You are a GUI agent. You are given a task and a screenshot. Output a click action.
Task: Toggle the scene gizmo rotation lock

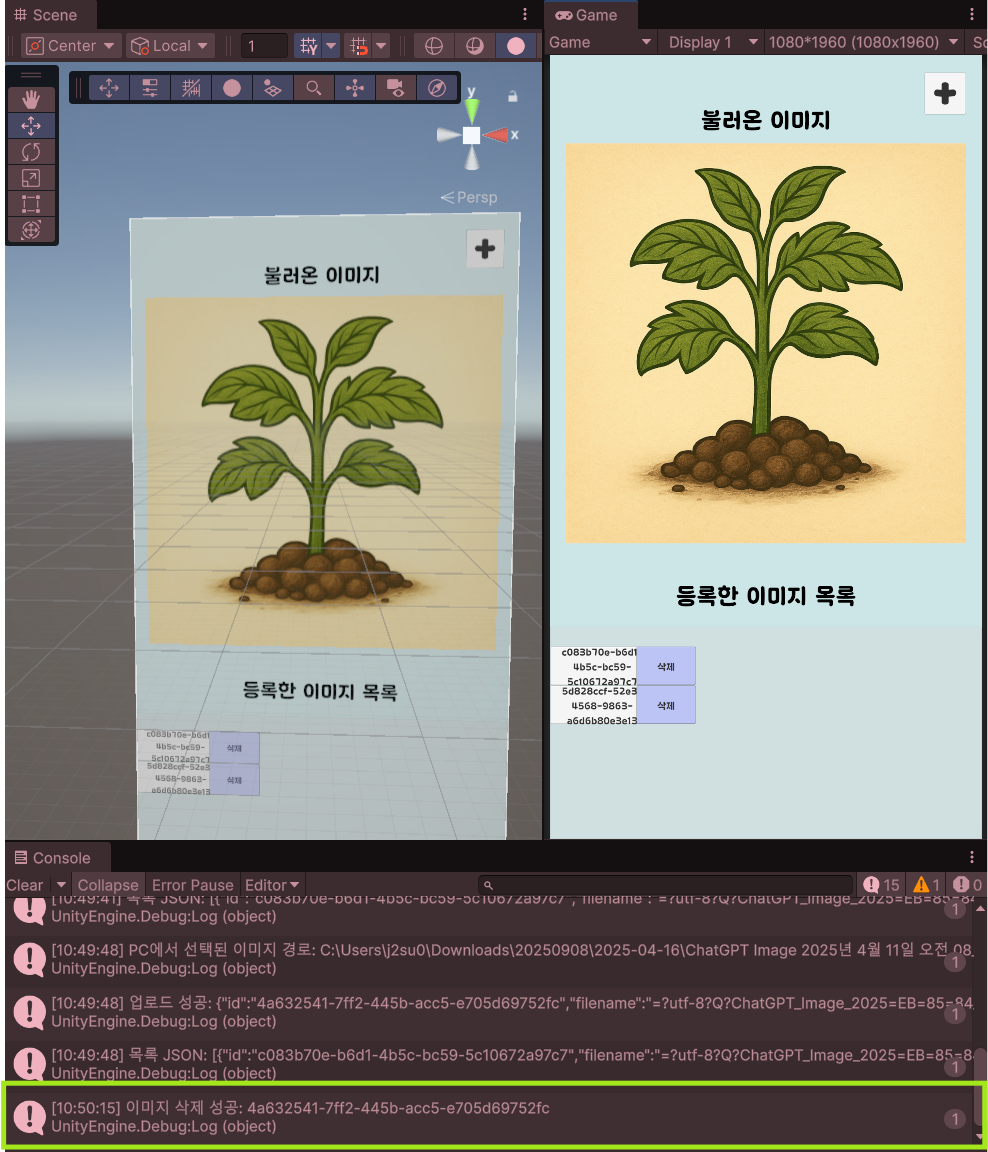(513, 96)
